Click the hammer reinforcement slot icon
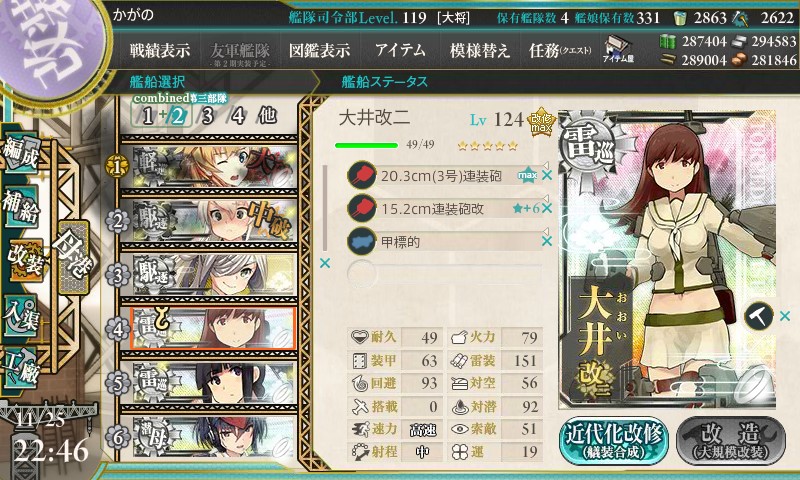Viewport: 800px width, 480px height. point(759,316)
